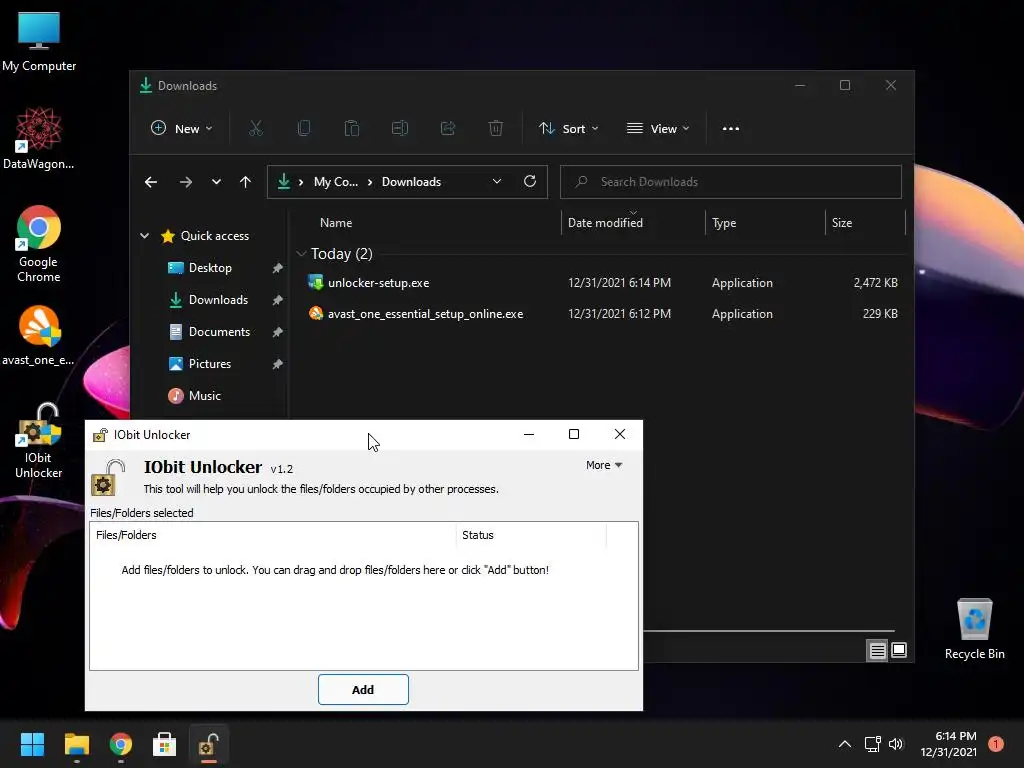The height and width of the screenshot is (768, 1024).
Task: Open Desktop in Quick access
Action: pyautogui.click(x=210, y=268)
